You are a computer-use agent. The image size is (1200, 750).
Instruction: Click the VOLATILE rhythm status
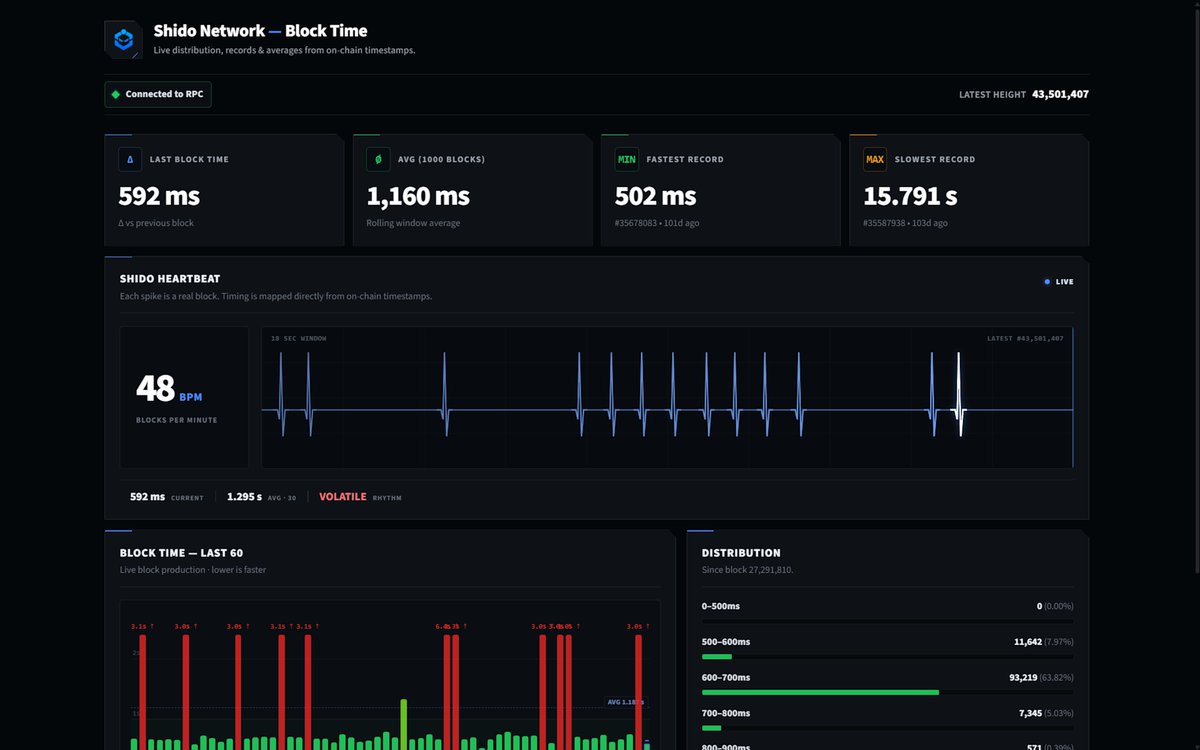(x=343, y=497)
